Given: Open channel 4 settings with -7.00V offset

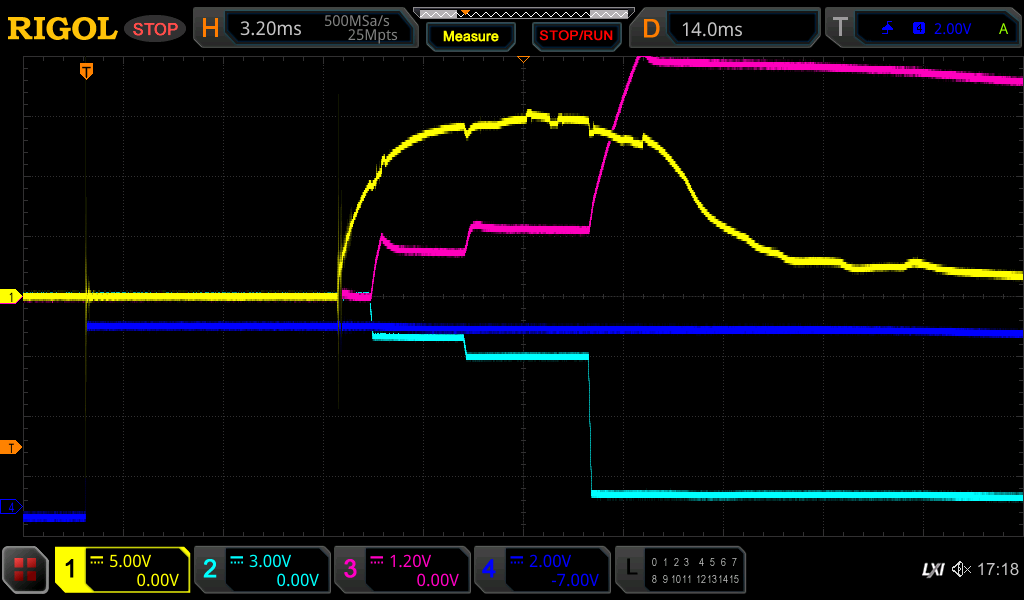Looking at the screenshot, I should coord(542,570).
